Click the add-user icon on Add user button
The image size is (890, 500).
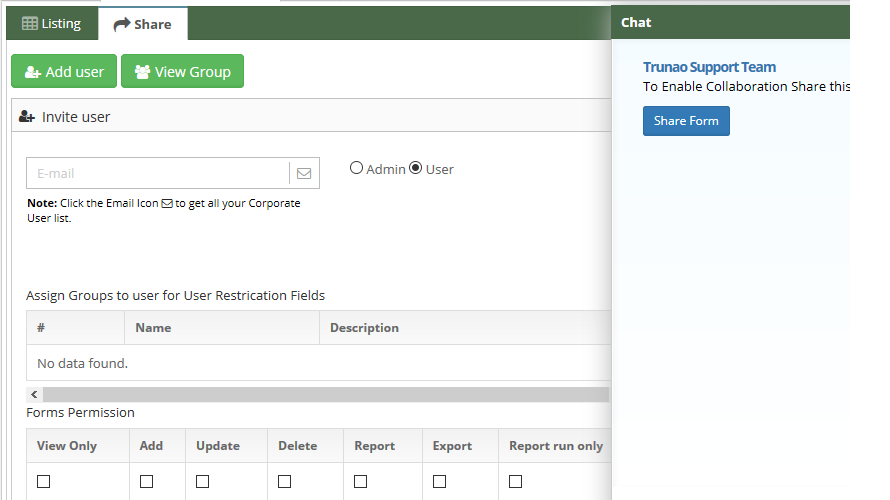[x=32, y=72]
